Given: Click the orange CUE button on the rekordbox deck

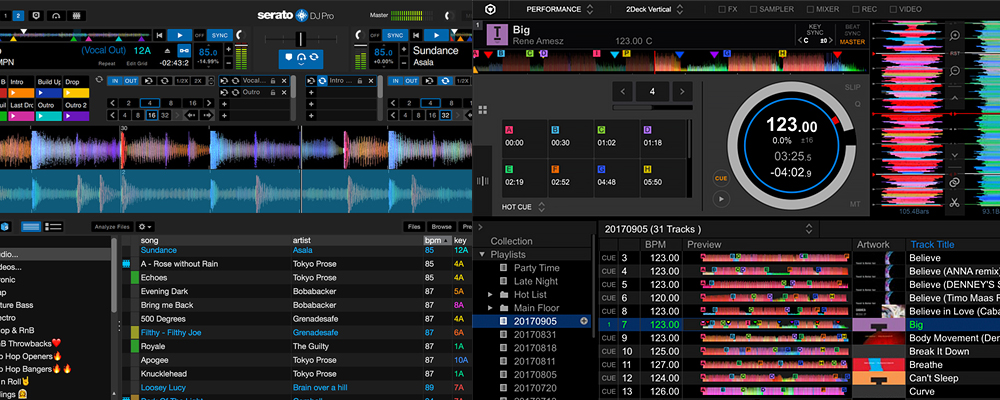Looking at the screenshot, I should tap(721, 179).
